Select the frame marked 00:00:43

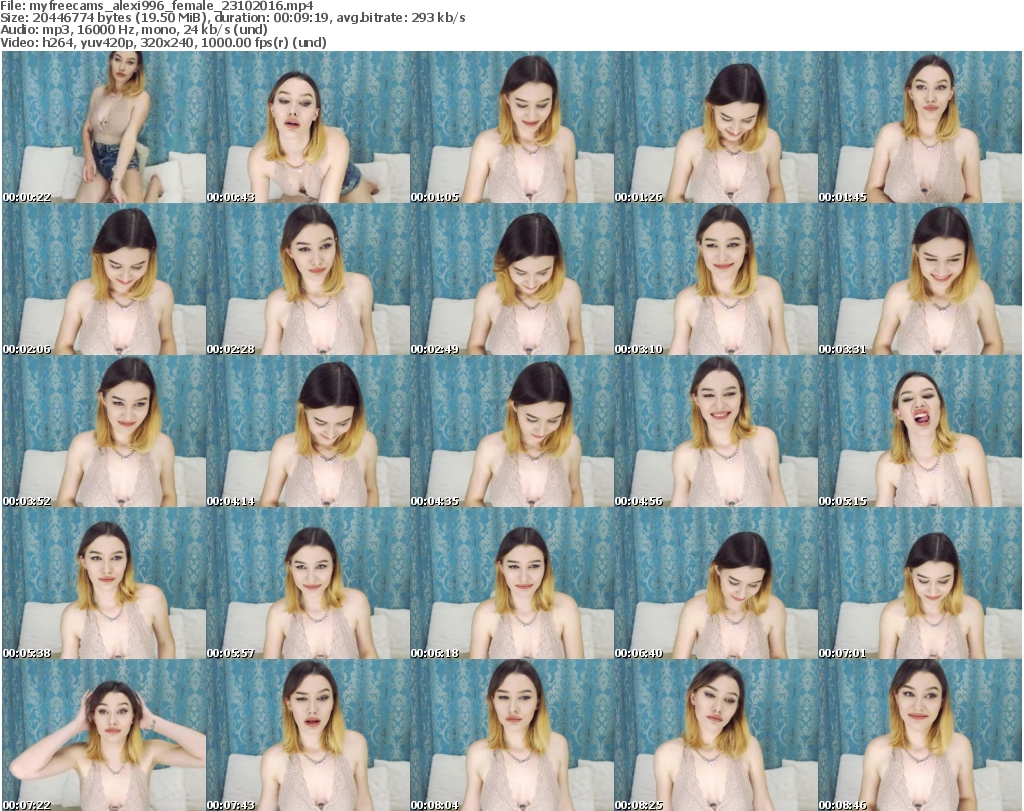tap(308, 128)
